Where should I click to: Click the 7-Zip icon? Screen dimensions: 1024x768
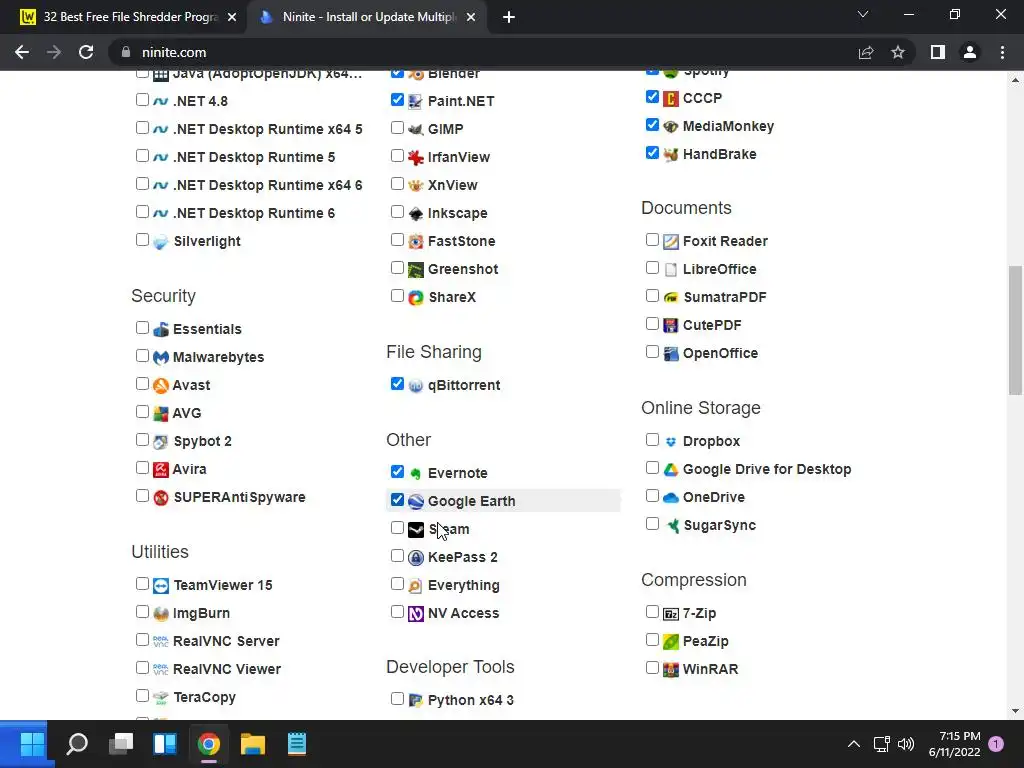(x=671, y=614)
